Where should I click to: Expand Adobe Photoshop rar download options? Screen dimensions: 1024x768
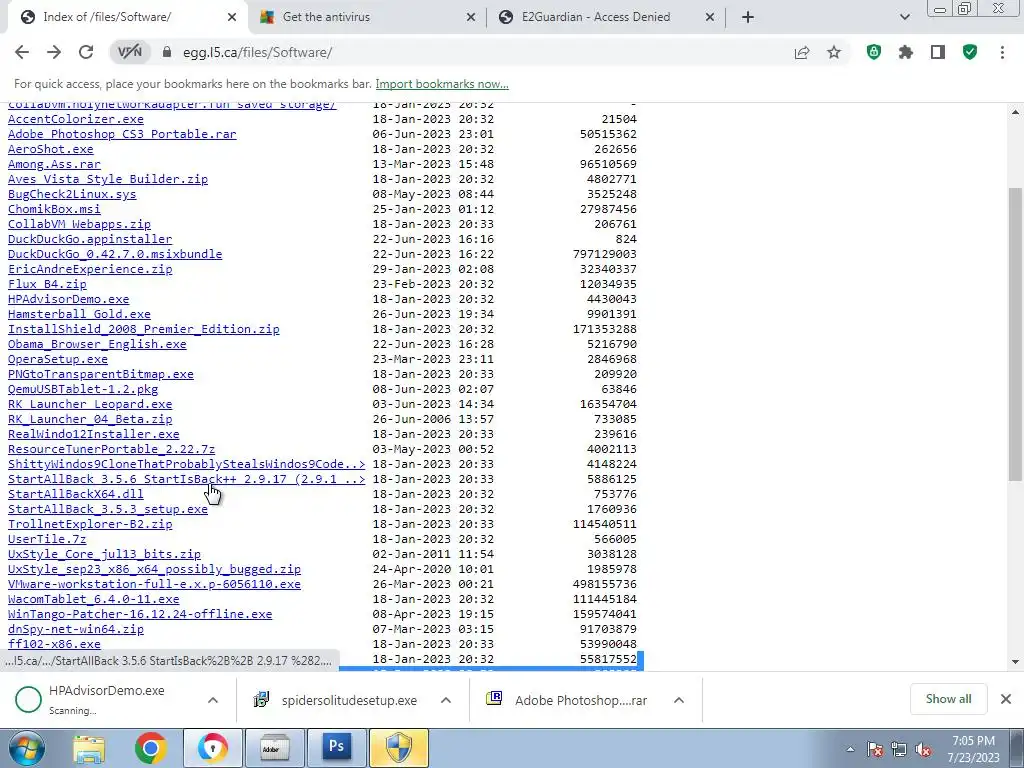click(679, 700)
